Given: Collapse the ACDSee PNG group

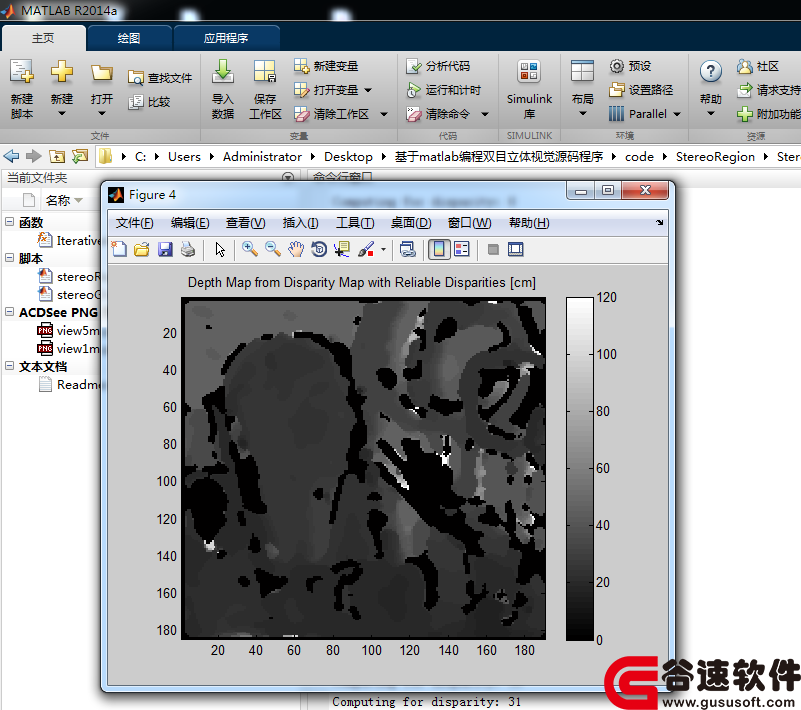Looking at the screenshot, I should pyautogui.click(x=9, y=312).
